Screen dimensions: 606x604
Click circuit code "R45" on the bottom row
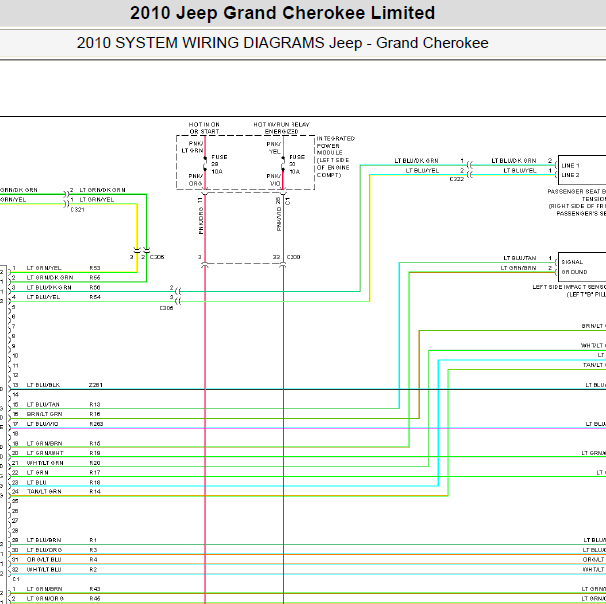pos(95,598)
